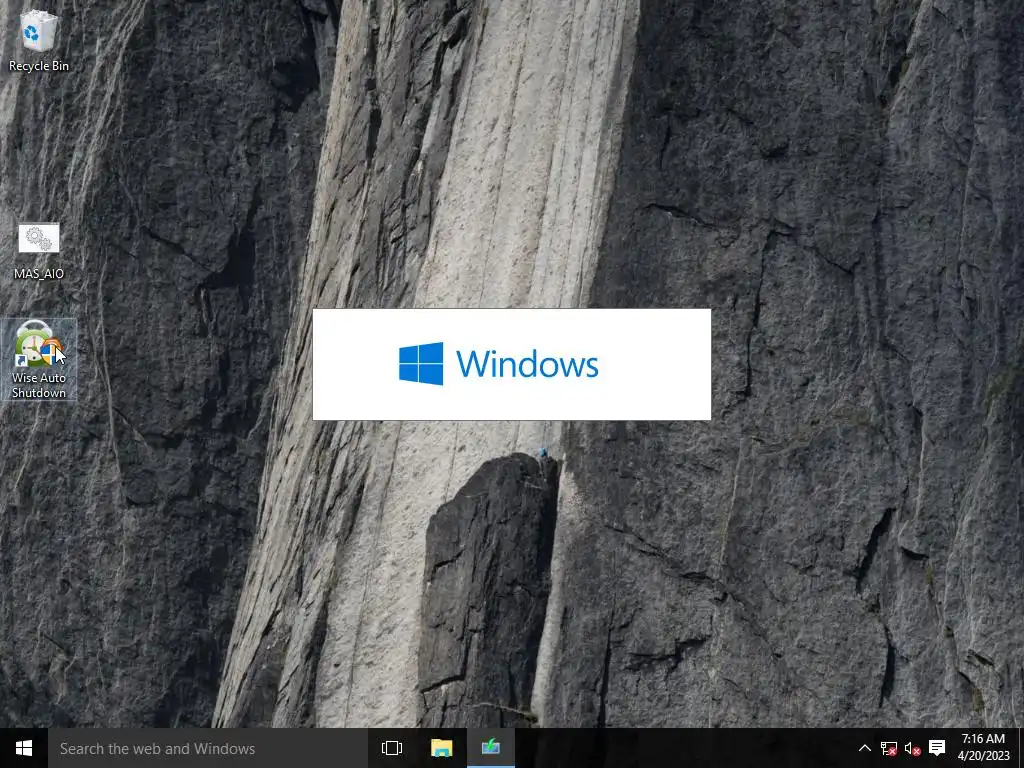Show hidden system tray icons
The width and height of the screenshot is (1024, 768).
865,748
